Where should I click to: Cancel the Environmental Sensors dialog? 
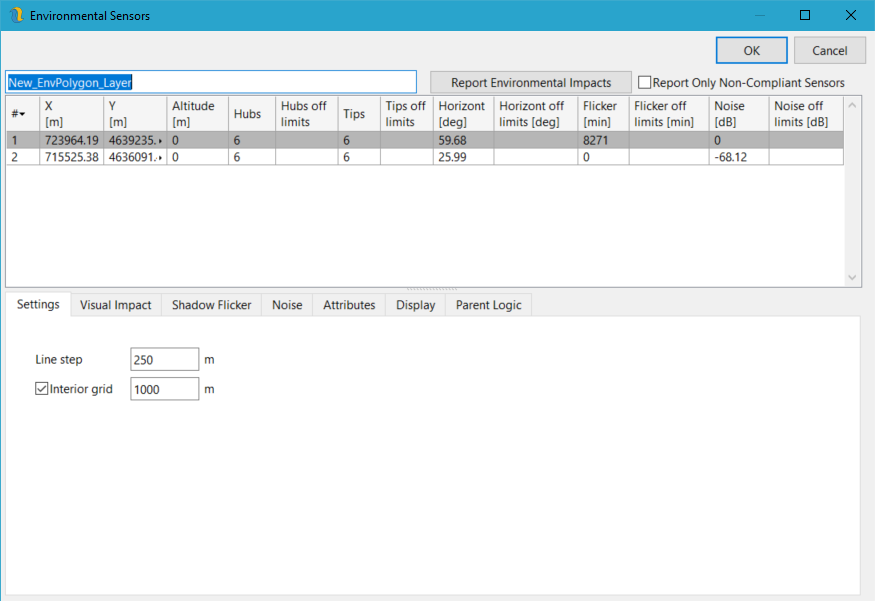tap(829, 51)
